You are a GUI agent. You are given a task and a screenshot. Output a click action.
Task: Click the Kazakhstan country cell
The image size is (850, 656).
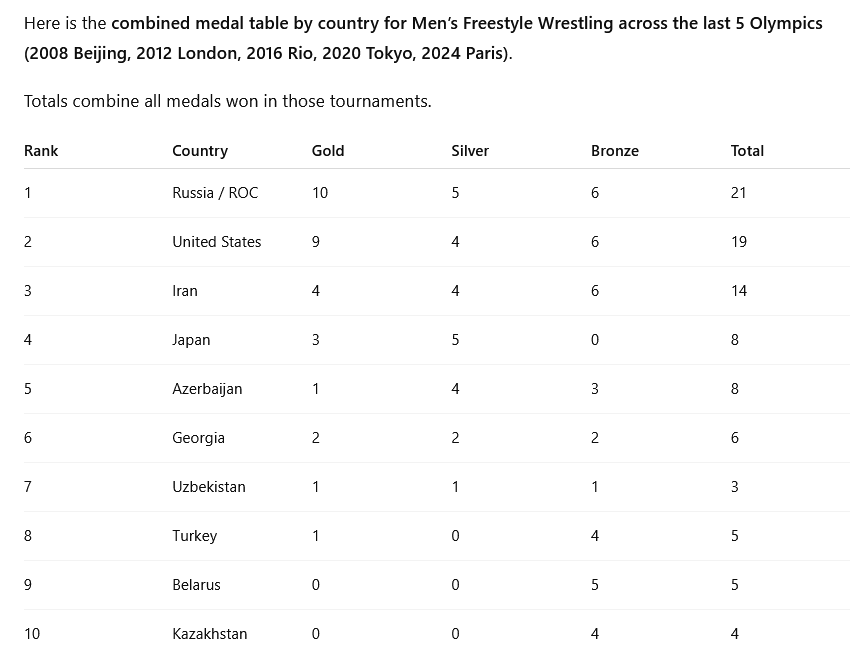(x=210, y=634)
